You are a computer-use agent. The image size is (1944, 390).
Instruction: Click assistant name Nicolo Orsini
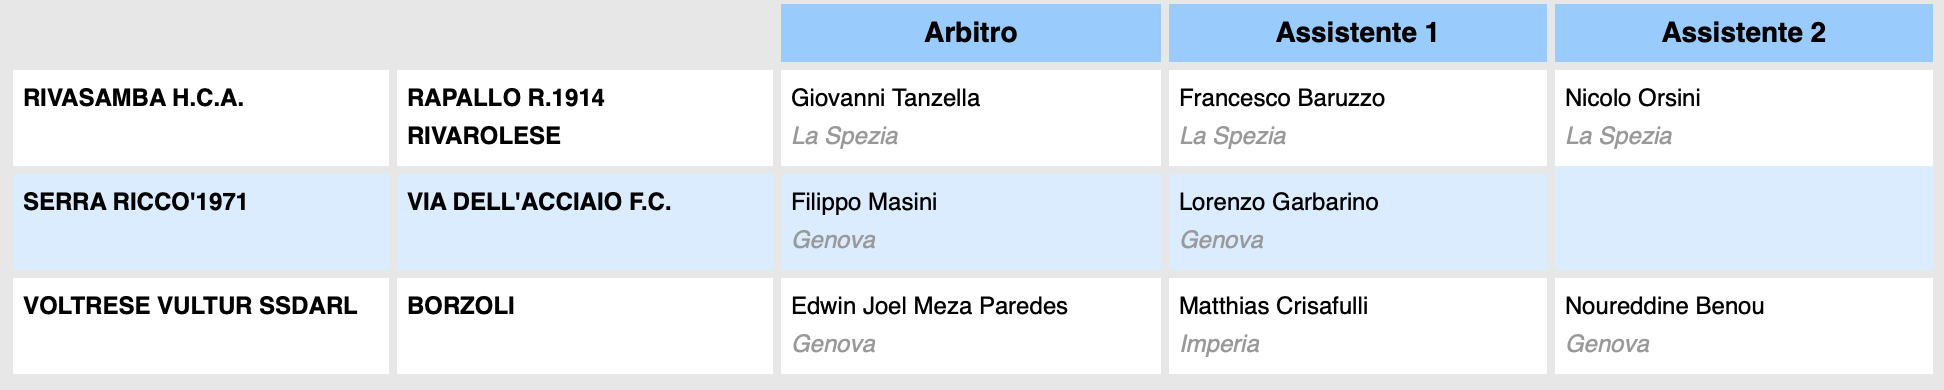pyautogui.click(x=1632, y=98)
